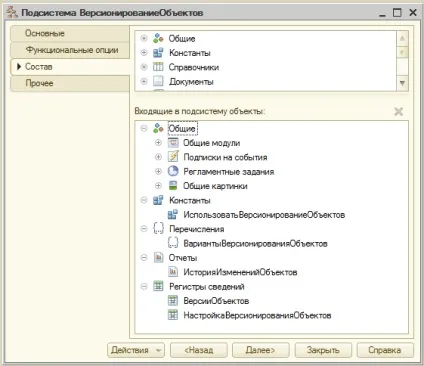The image size is (424, 366).
Task: Expand the Общие картинки node
Action: tap(158, 186)
